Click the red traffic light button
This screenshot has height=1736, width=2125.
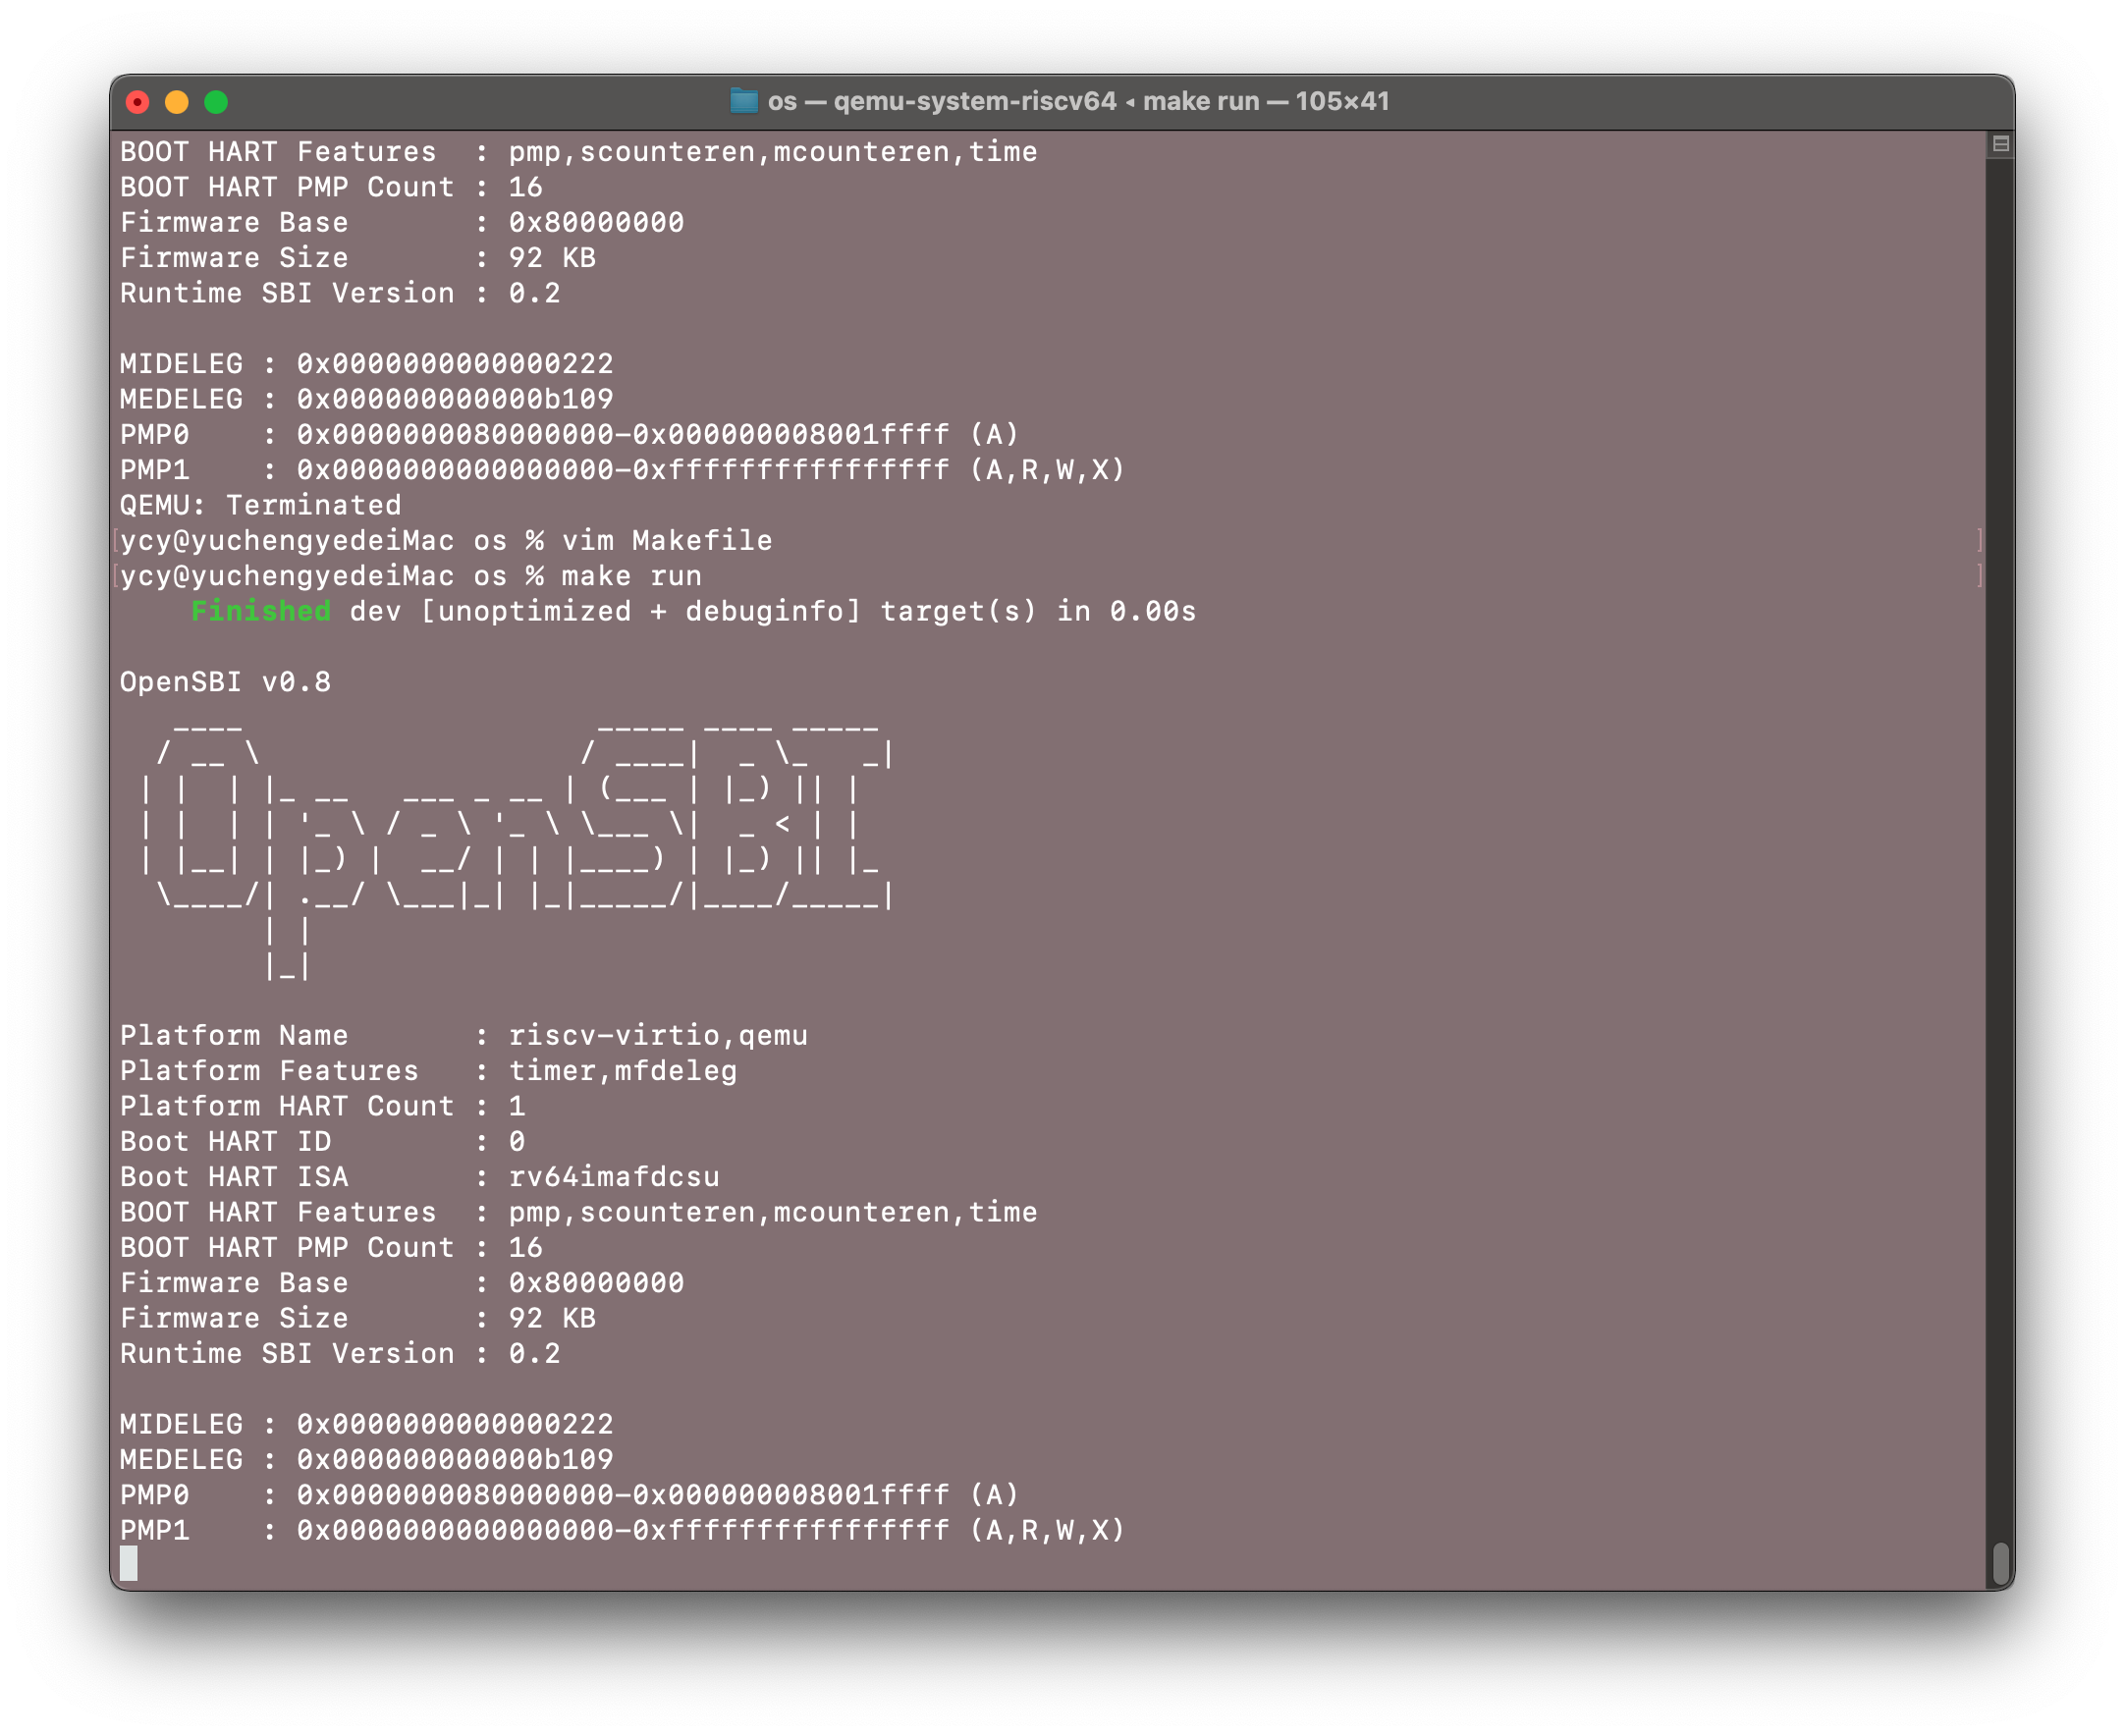[x=137, y=101]
